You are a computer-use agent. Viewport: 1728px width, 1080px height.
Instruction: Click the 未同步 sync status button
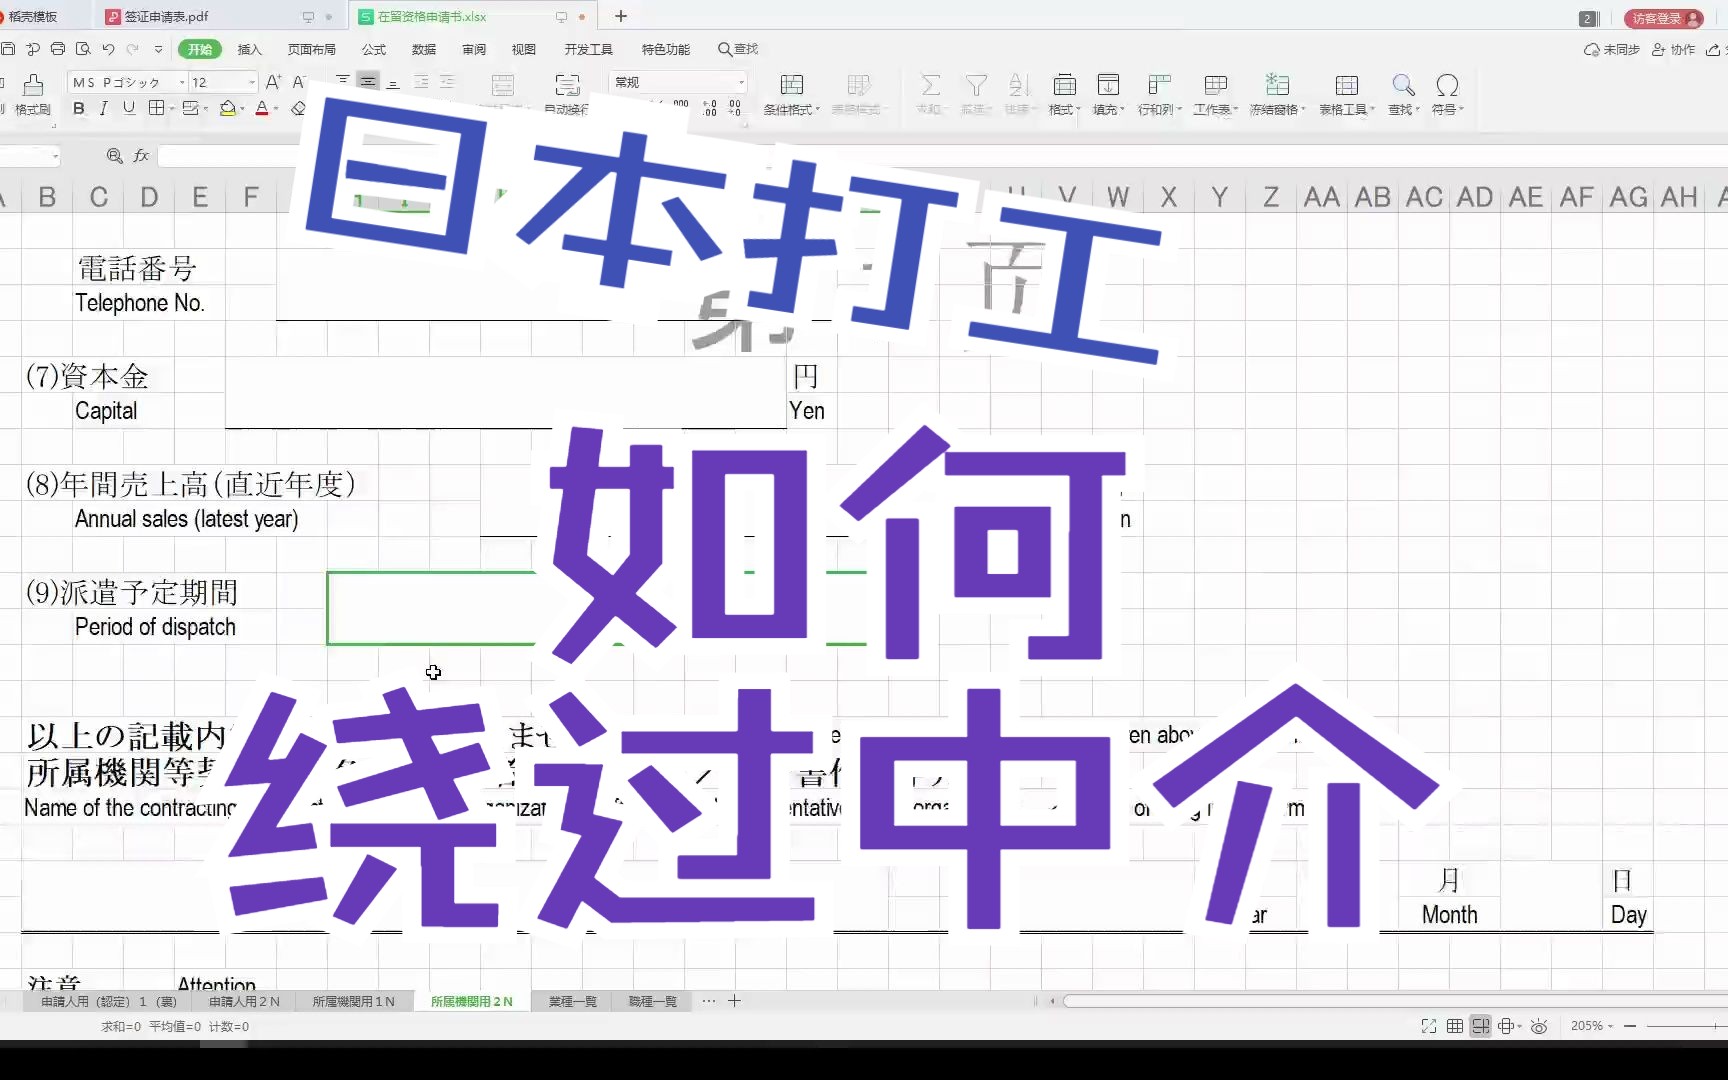[x=1611, y=49]
